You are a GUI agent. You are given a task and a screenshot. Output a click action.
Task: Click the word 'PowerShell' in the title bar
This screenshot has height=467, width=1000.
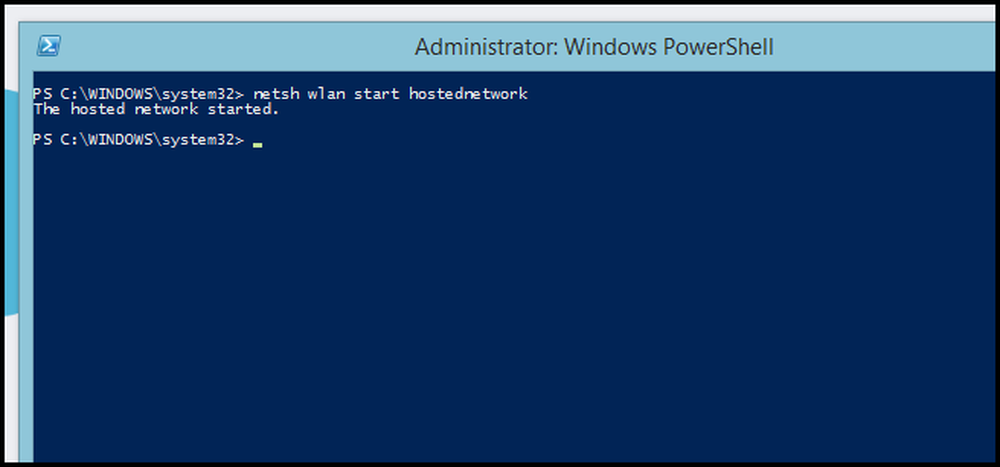click(718, 47)
